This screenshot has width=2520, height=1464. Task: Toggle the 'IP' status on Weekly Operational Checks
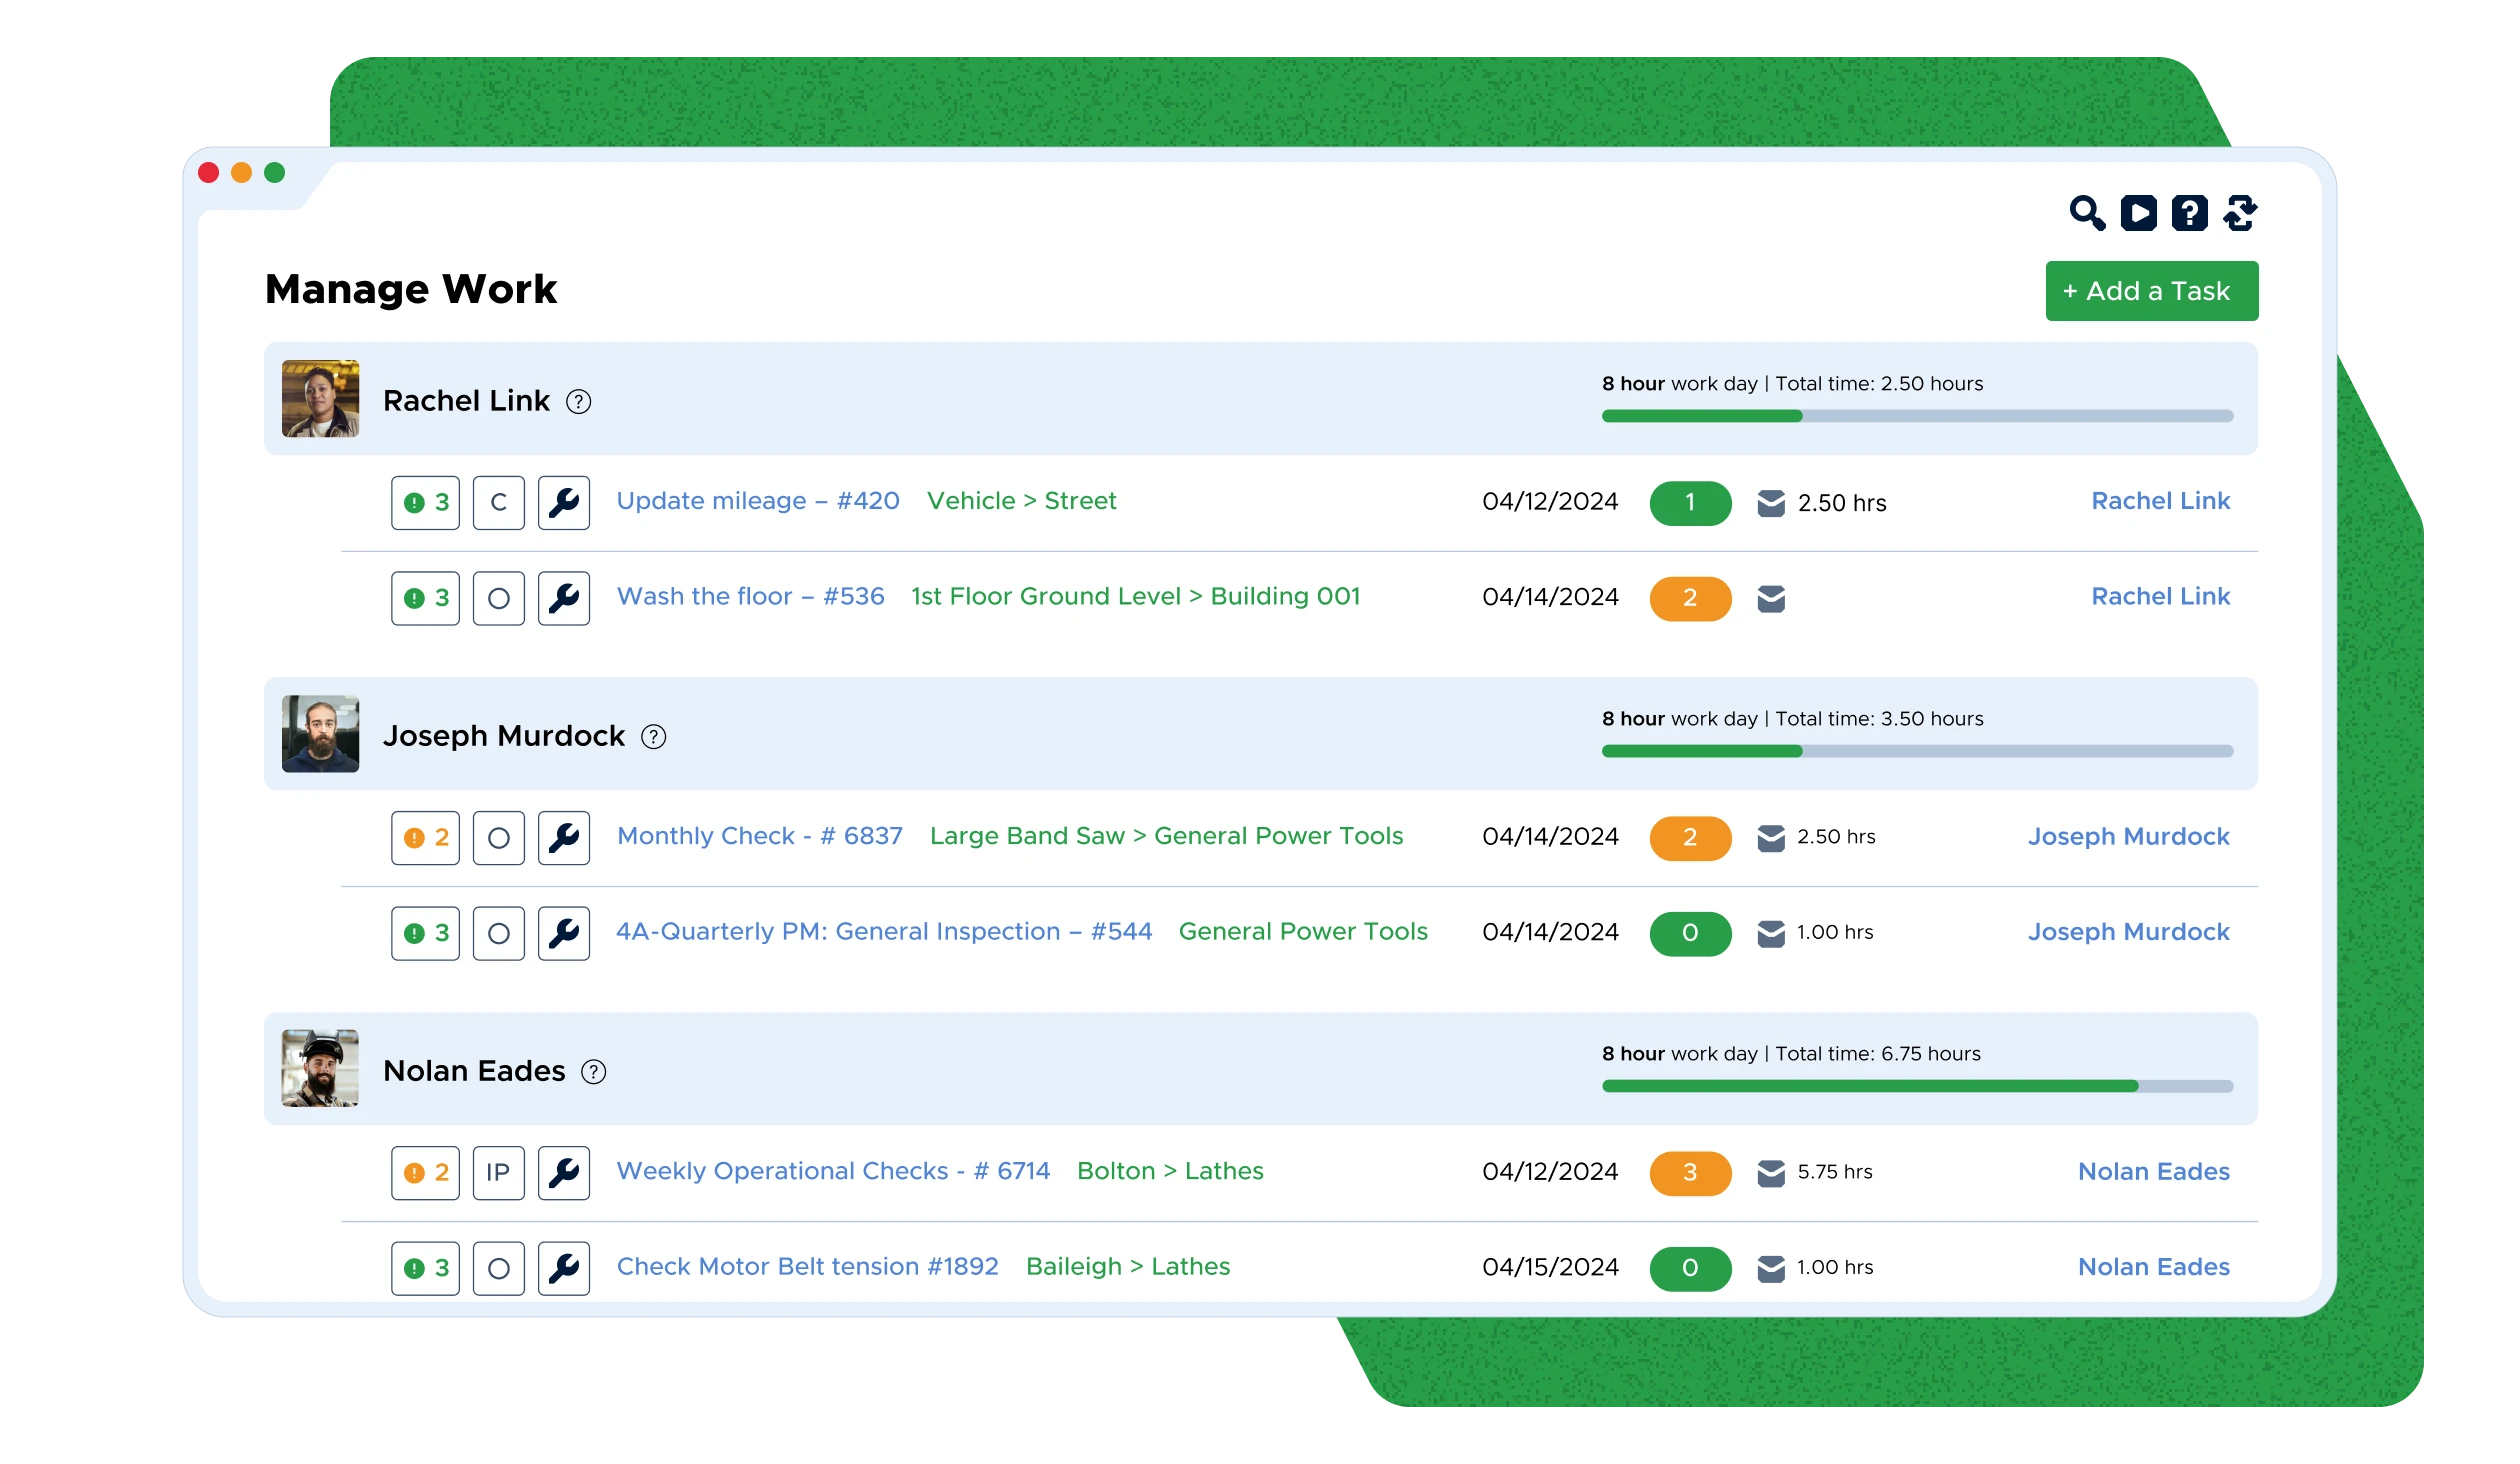pyautogui.click(x=498, y=1173)
